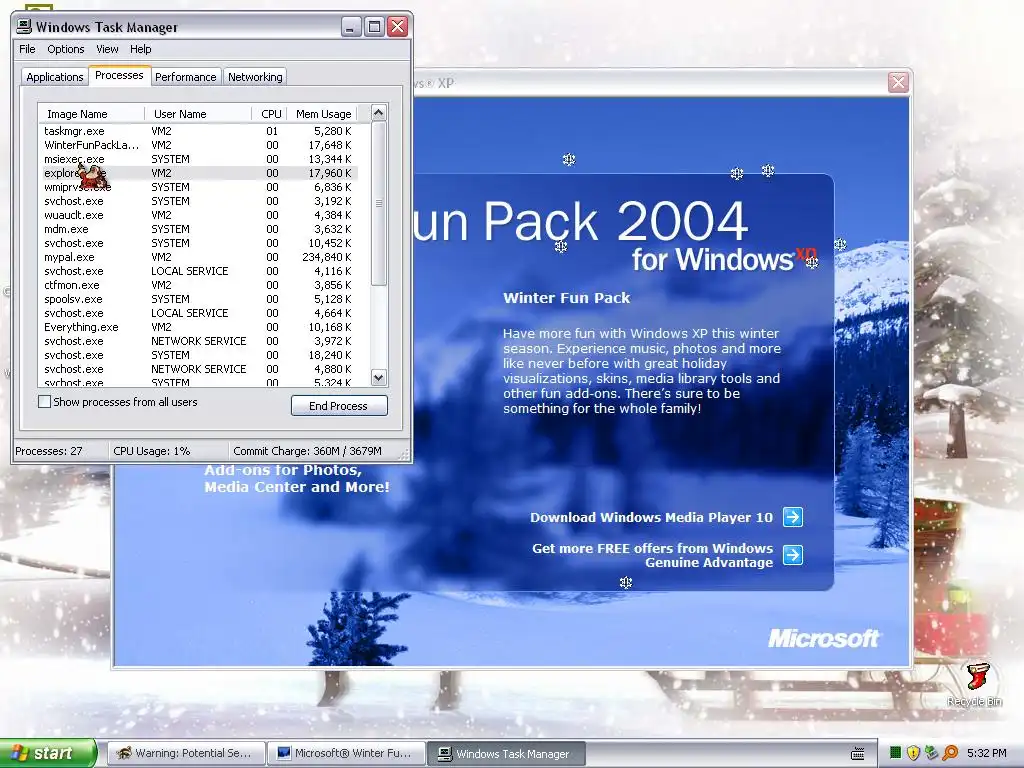Open the View menu in Task Manager
The image size is (1024, 768).
click(x=107, y=49)
